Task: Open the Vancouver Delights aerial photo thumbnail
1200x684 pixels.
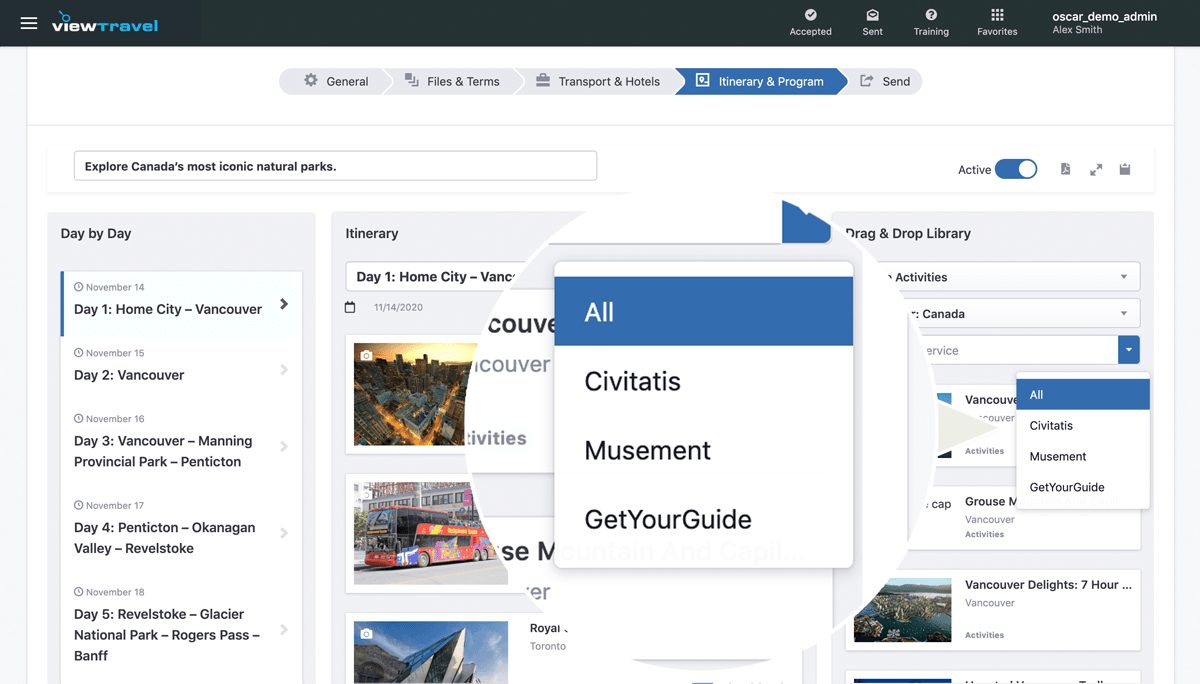Action: tap(903, 609)
